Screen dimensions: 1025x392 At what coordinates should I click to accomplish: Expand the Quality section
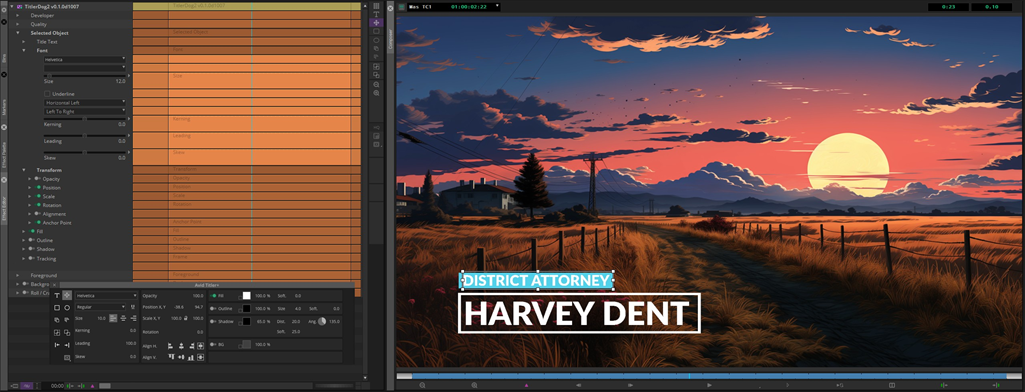pyautogui.click(x=18, y=24)
